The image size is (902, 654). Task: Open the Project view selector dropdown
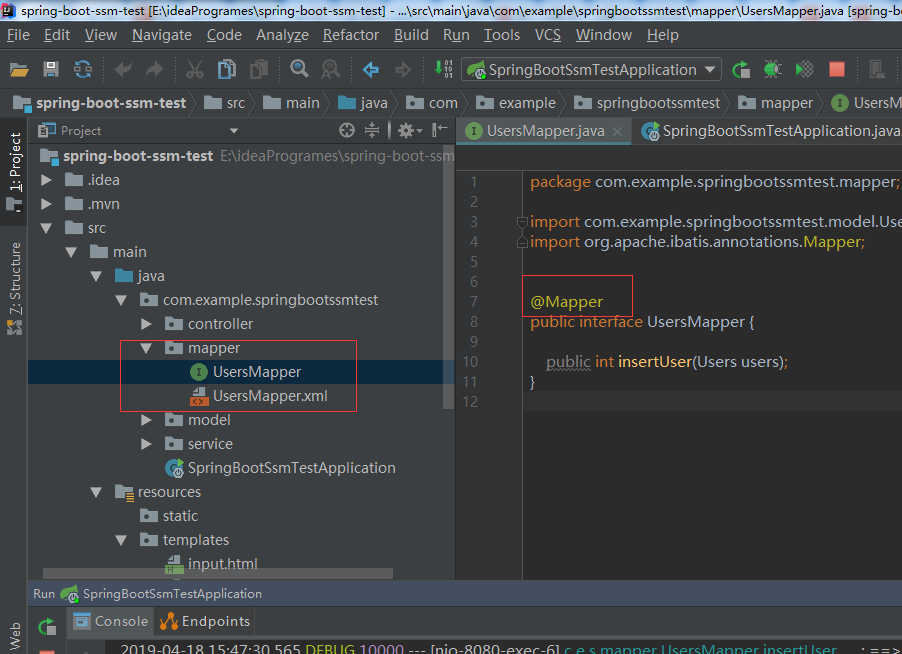click(234, 131)
